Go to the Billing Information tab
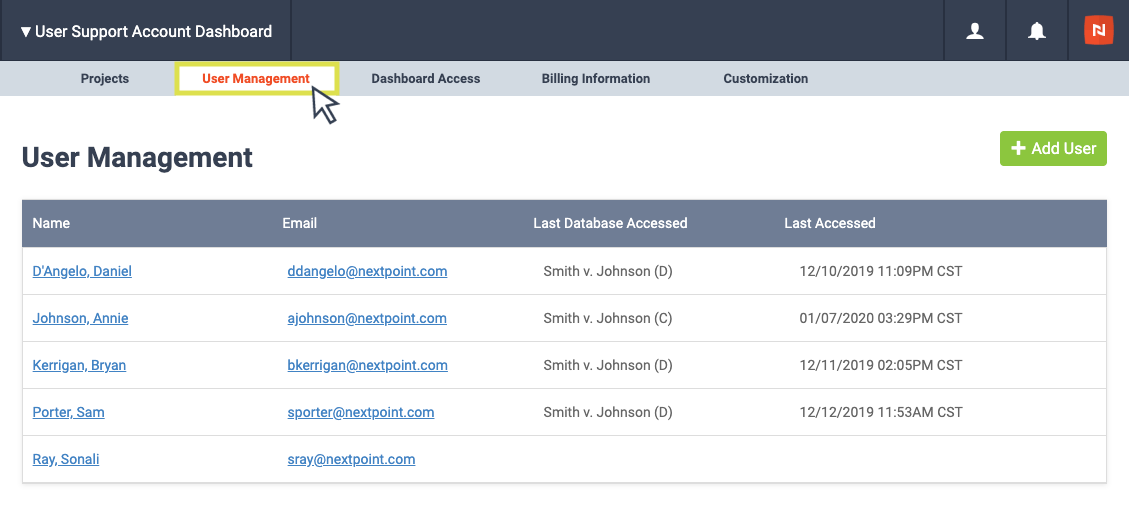The image size is (1129, 510). click(x=595, y=78)
